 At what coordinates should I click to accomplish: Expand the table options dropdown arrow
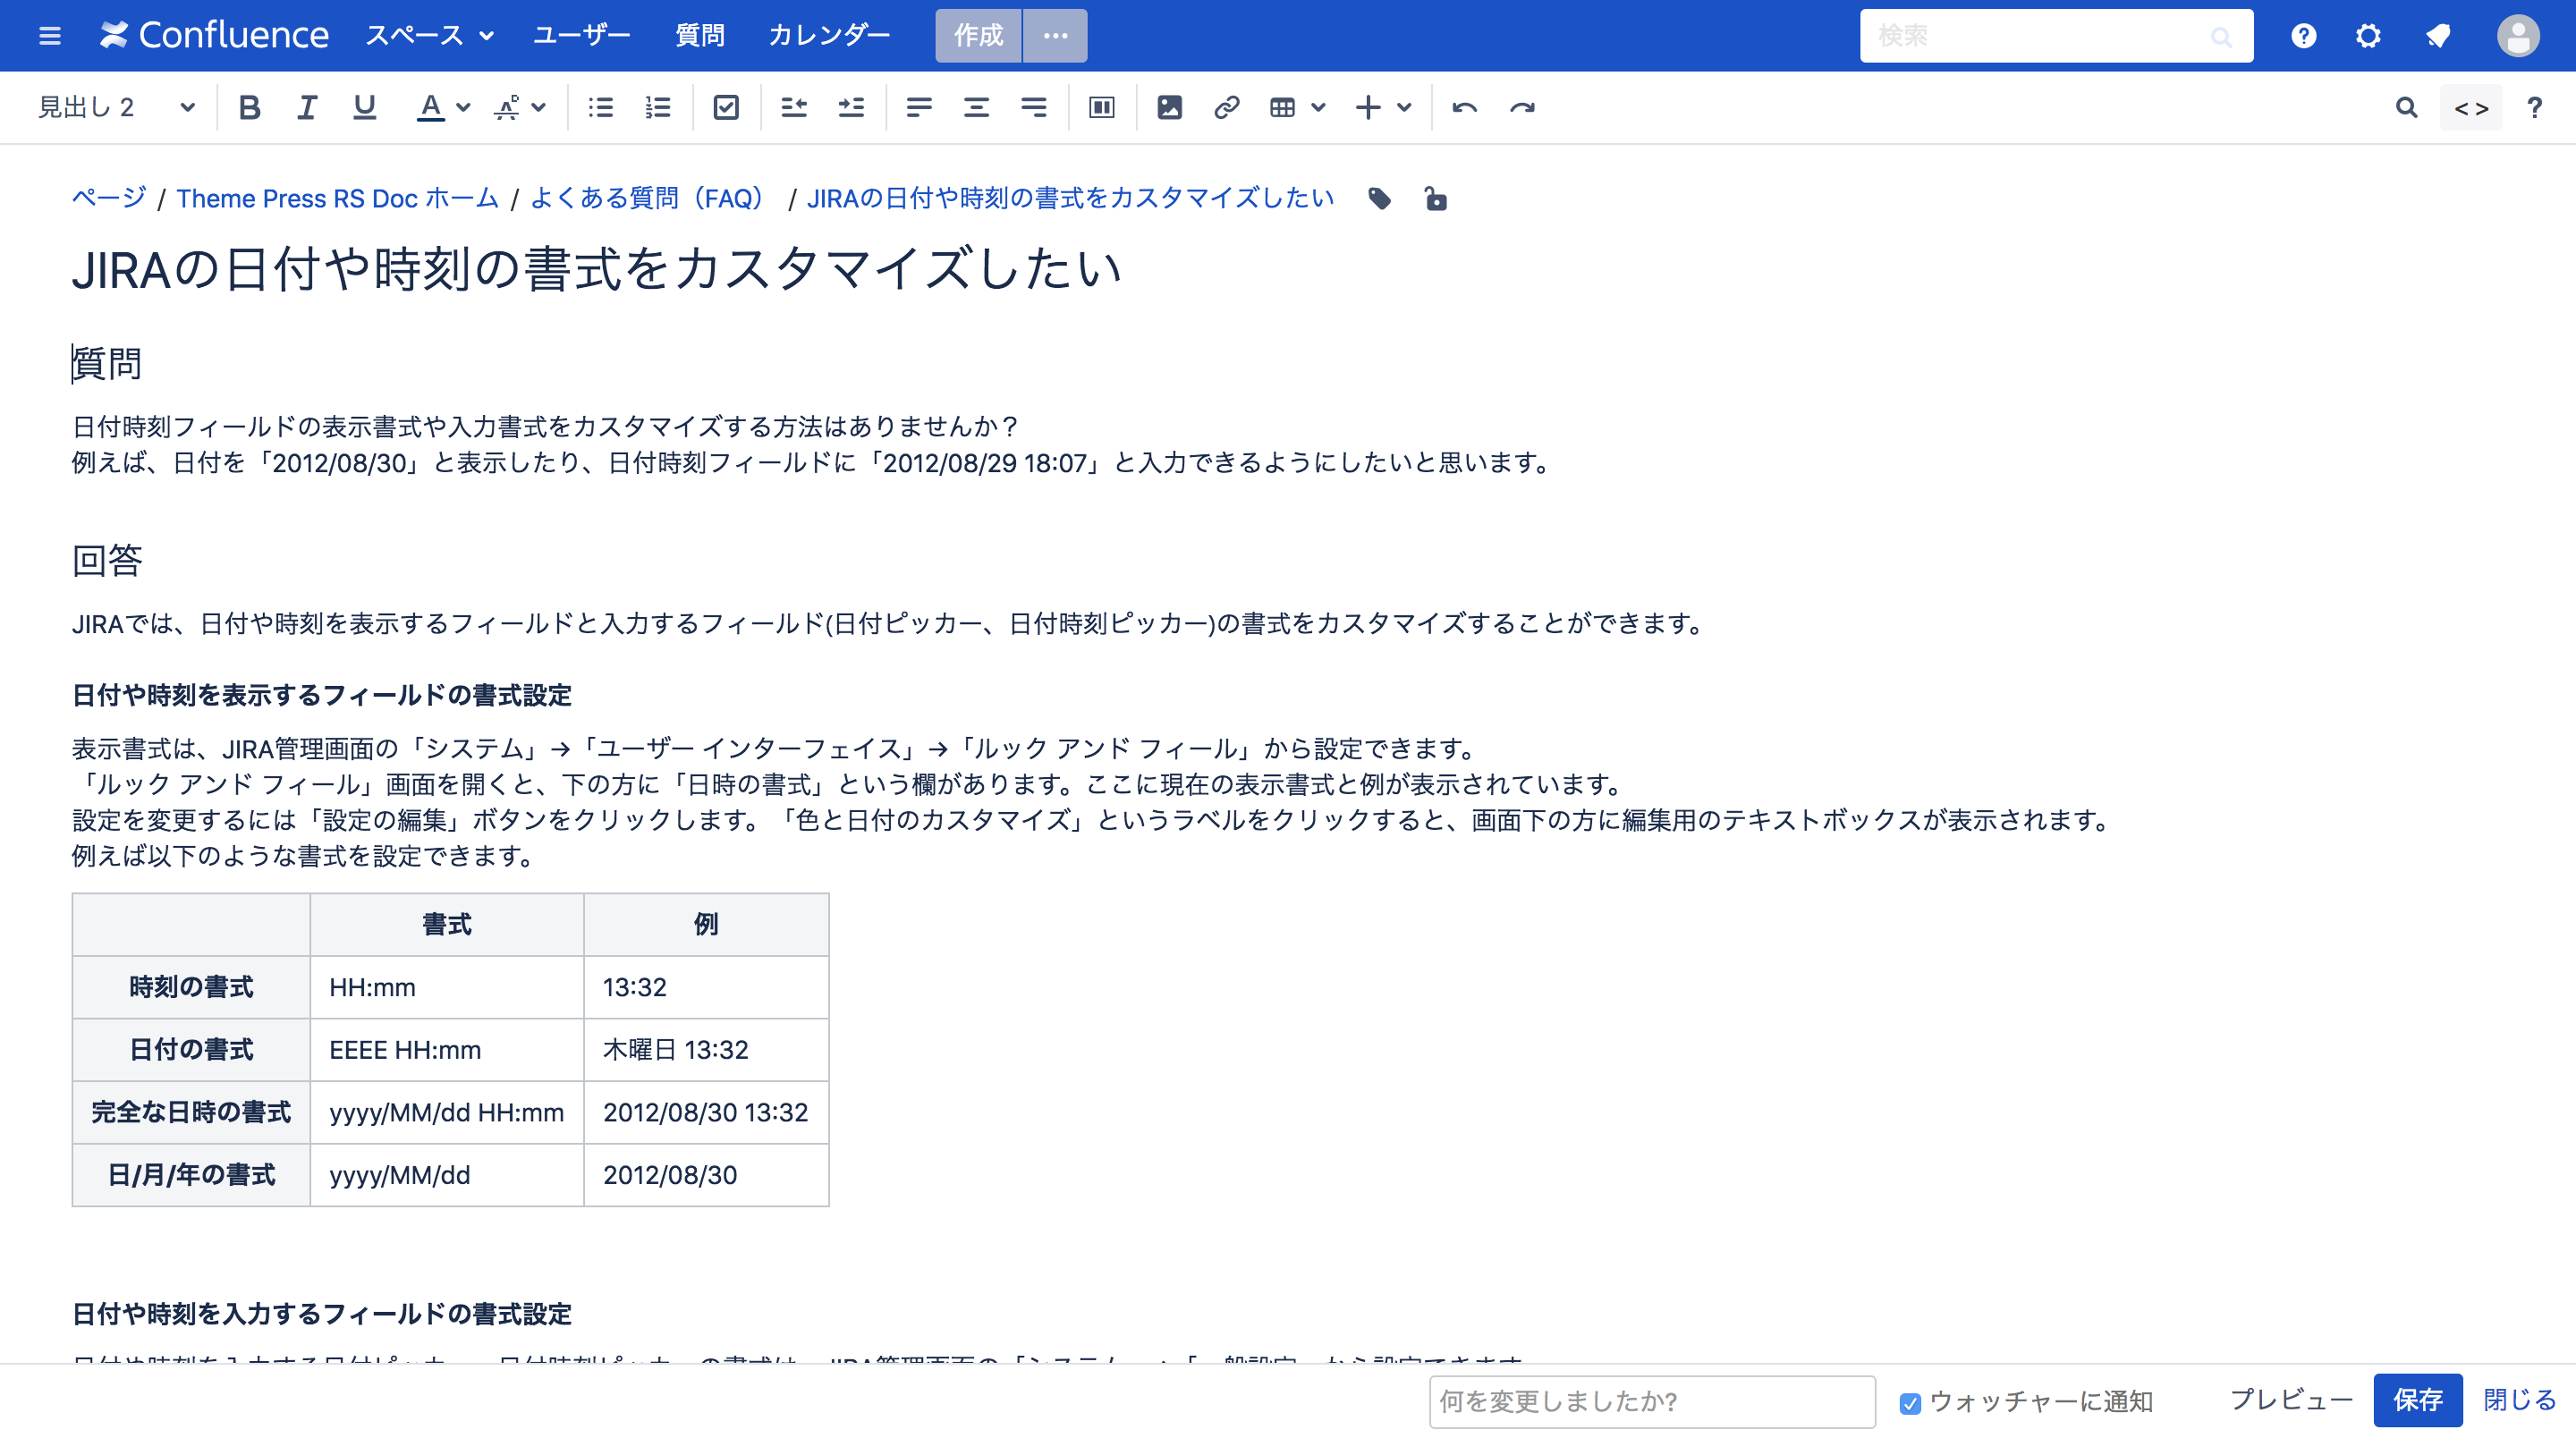pyautogui.click(x=1318, y=107)
